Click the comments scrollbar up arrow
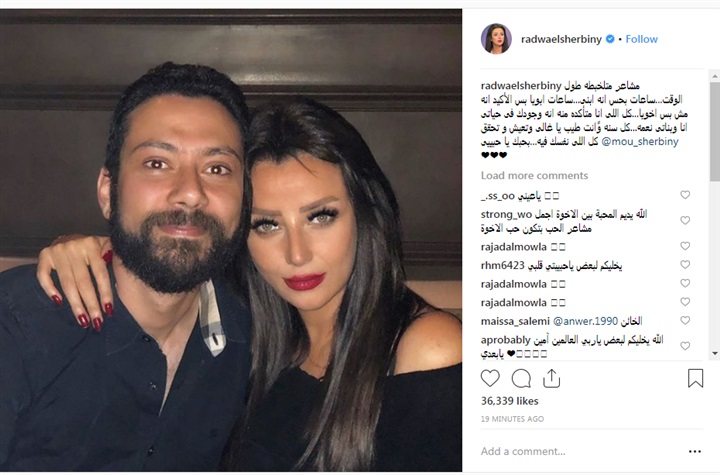720x475 pixels. [x=714, y=75]
